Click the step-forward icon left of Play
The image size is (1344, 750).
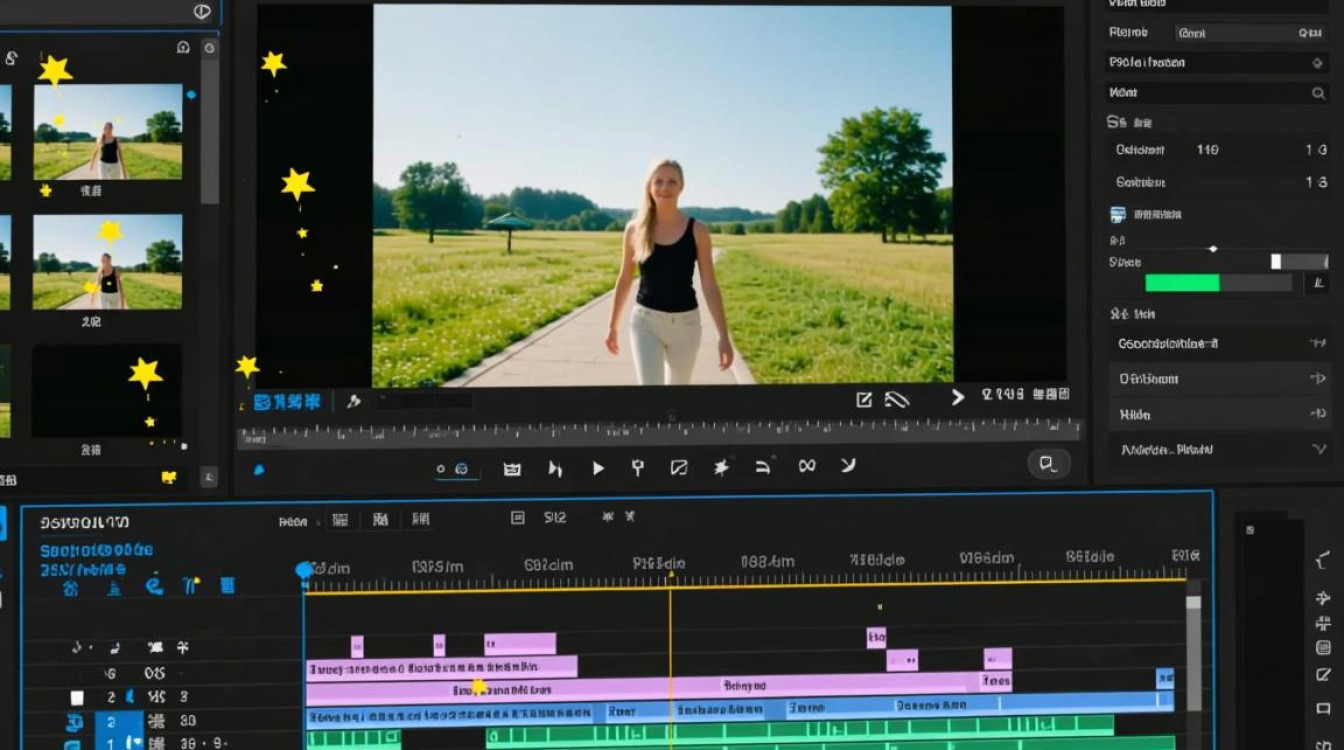pos(555,467)
